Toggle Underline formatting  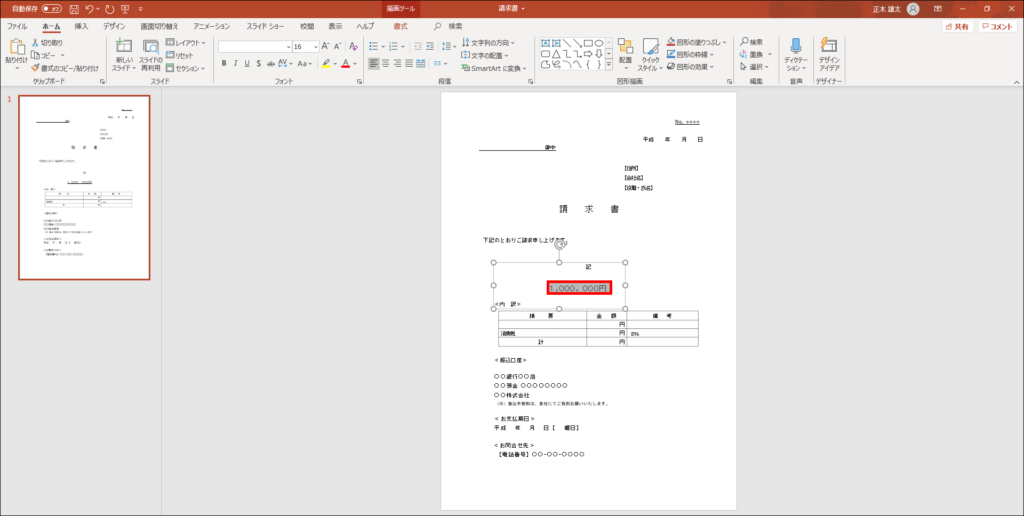coord(247,63)
